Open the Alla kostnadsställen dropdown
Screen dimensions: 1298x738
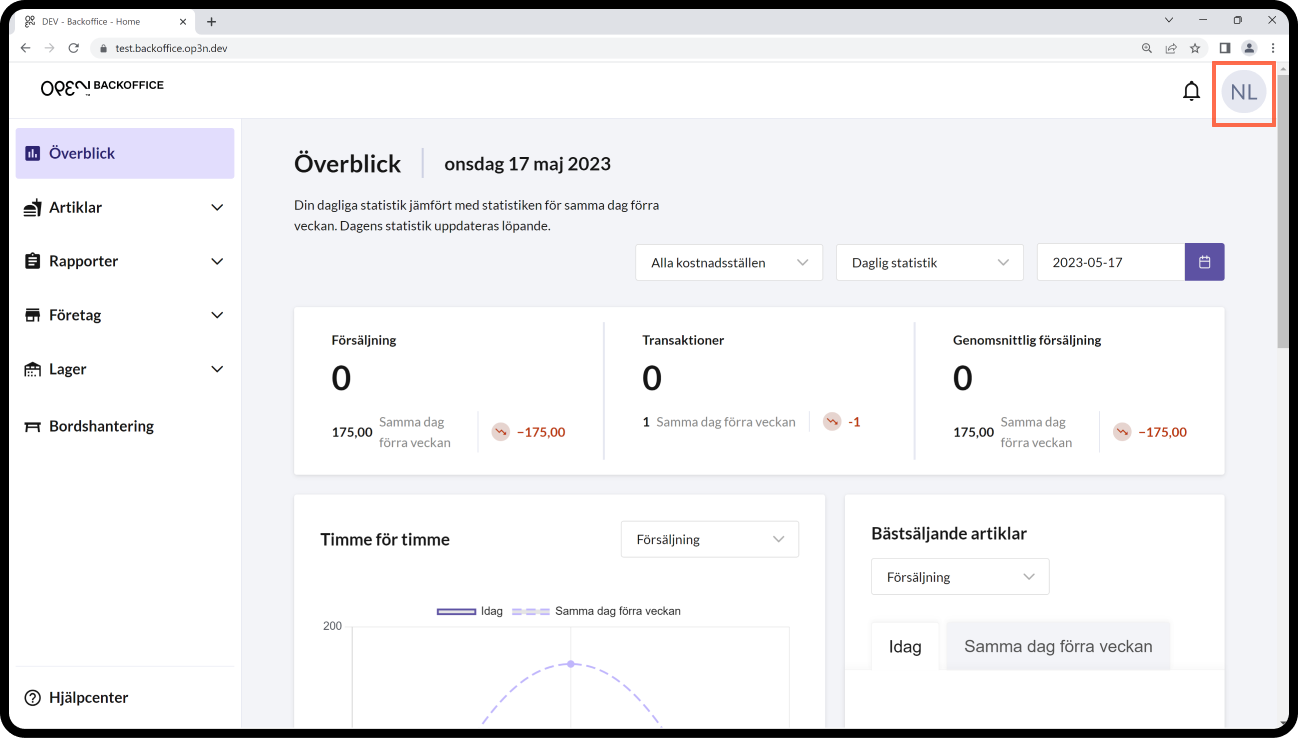pos(728,262)
